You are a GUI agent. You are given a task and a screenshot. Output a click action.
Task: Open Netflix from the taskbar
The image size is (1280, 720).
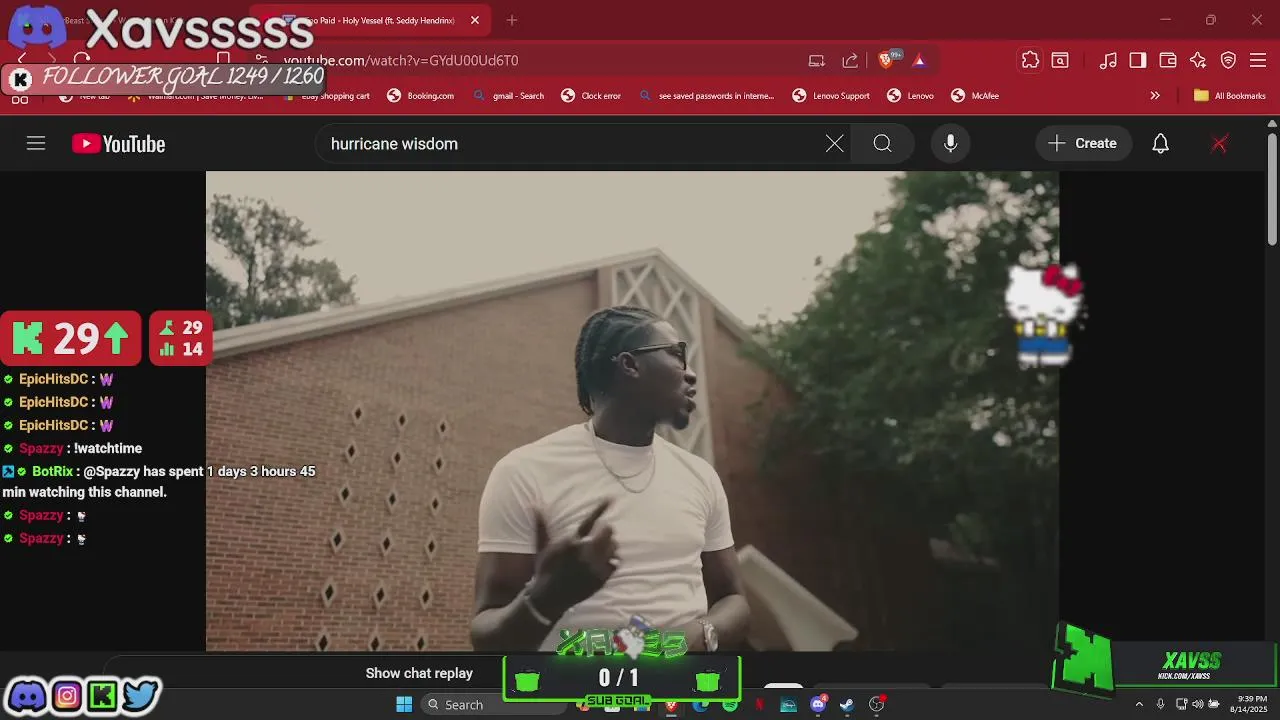[759, 705]
